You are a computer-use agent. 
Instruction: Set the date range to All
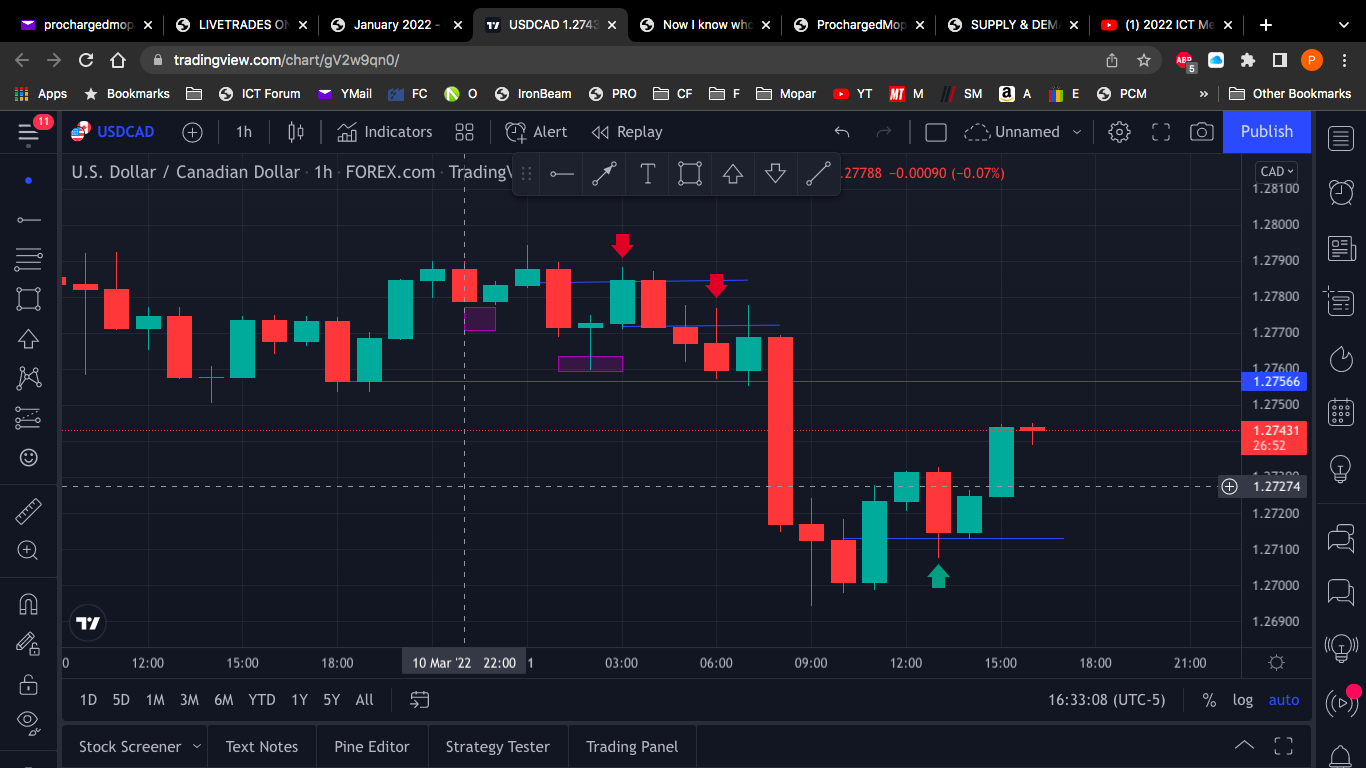point(365,700)
